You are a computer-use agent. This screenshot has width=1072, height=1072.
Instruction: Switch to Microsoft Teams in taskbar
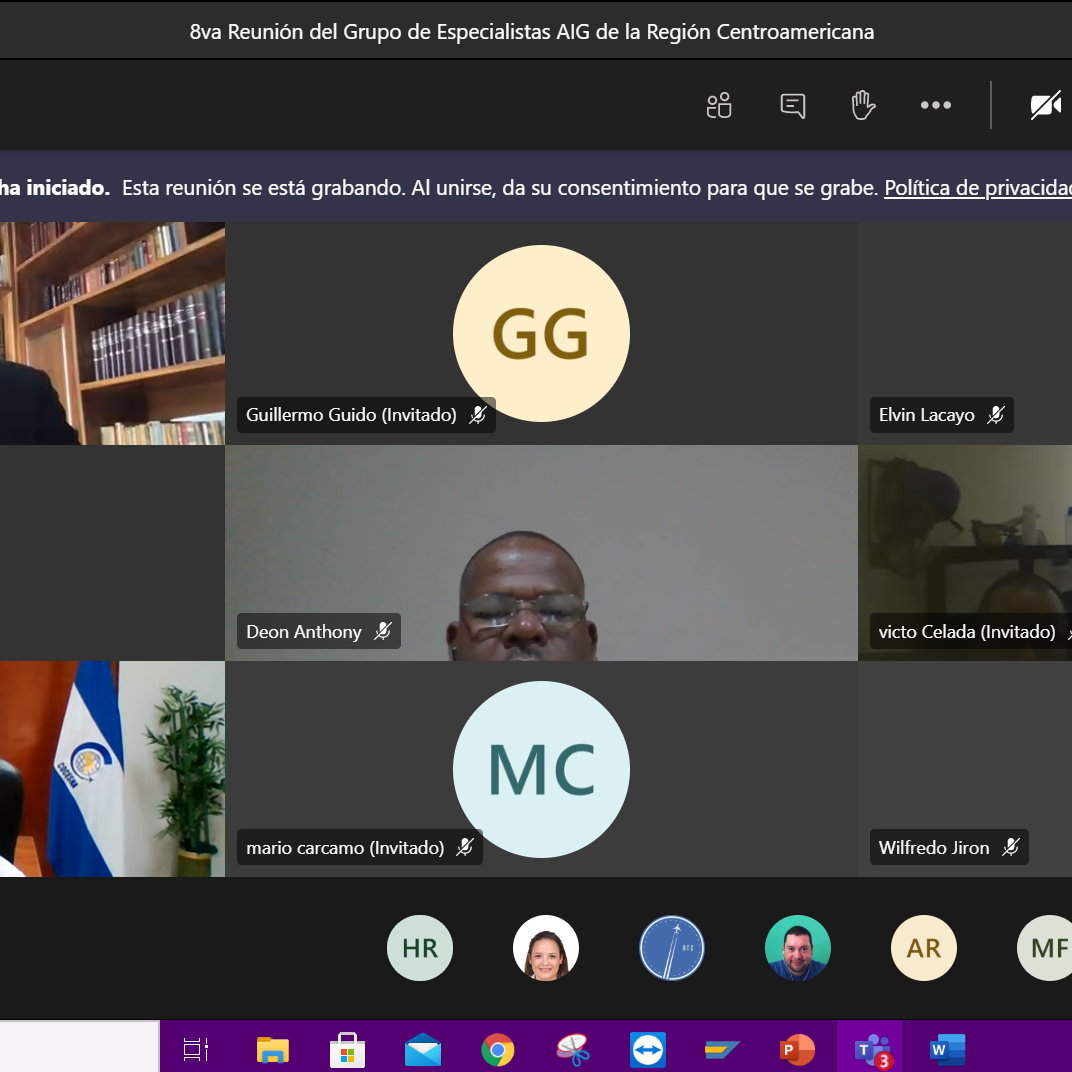coord(872,1049)
